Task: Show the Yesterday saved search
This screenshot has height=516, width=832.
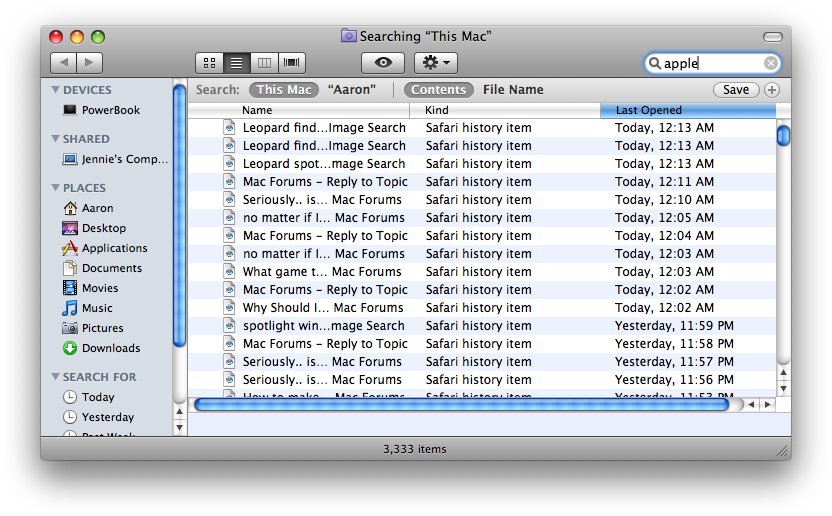Action: point(99,417)
